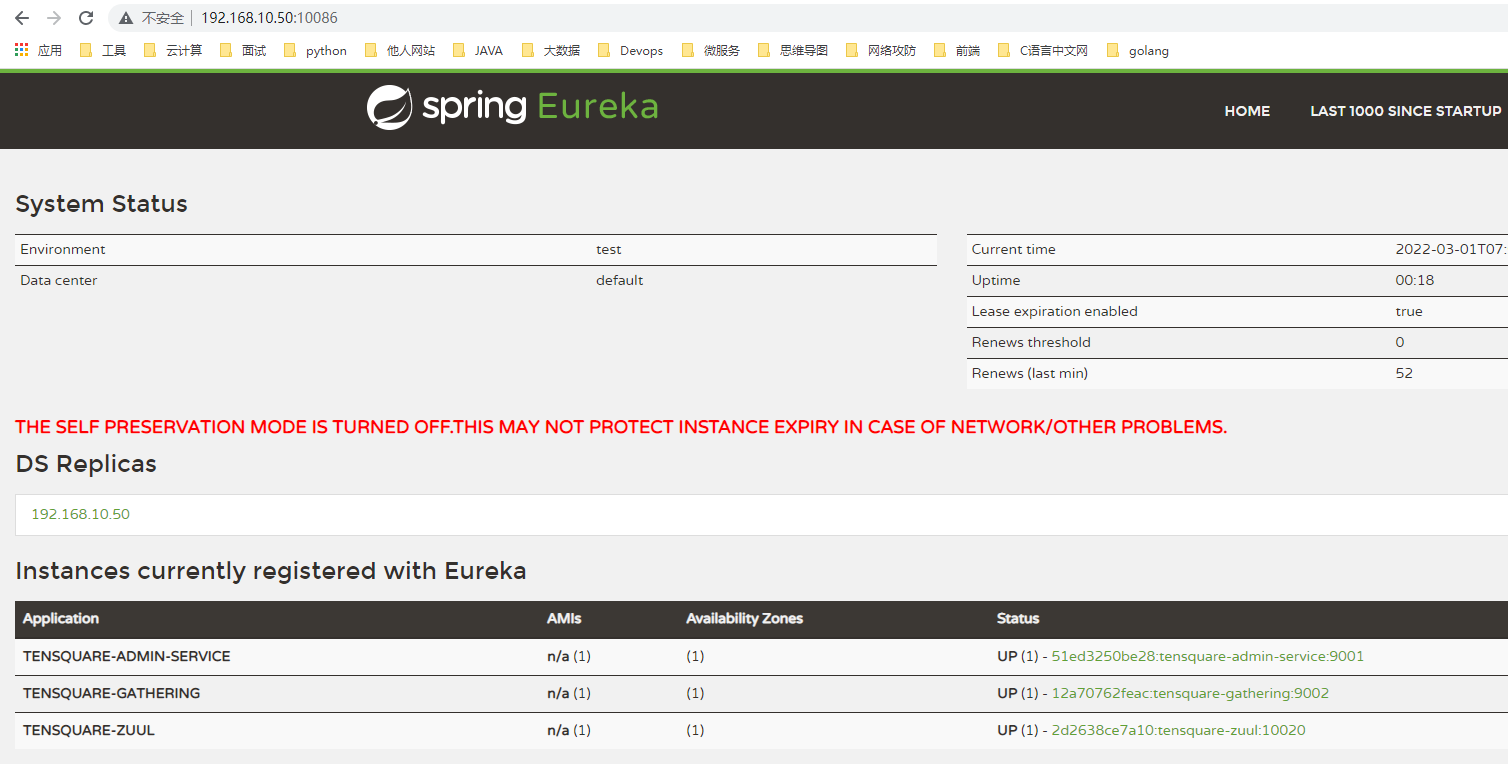Open the 网络攻防 bookmark folder
This screenshot has width=1508, height=764.
tap(880, 50)
